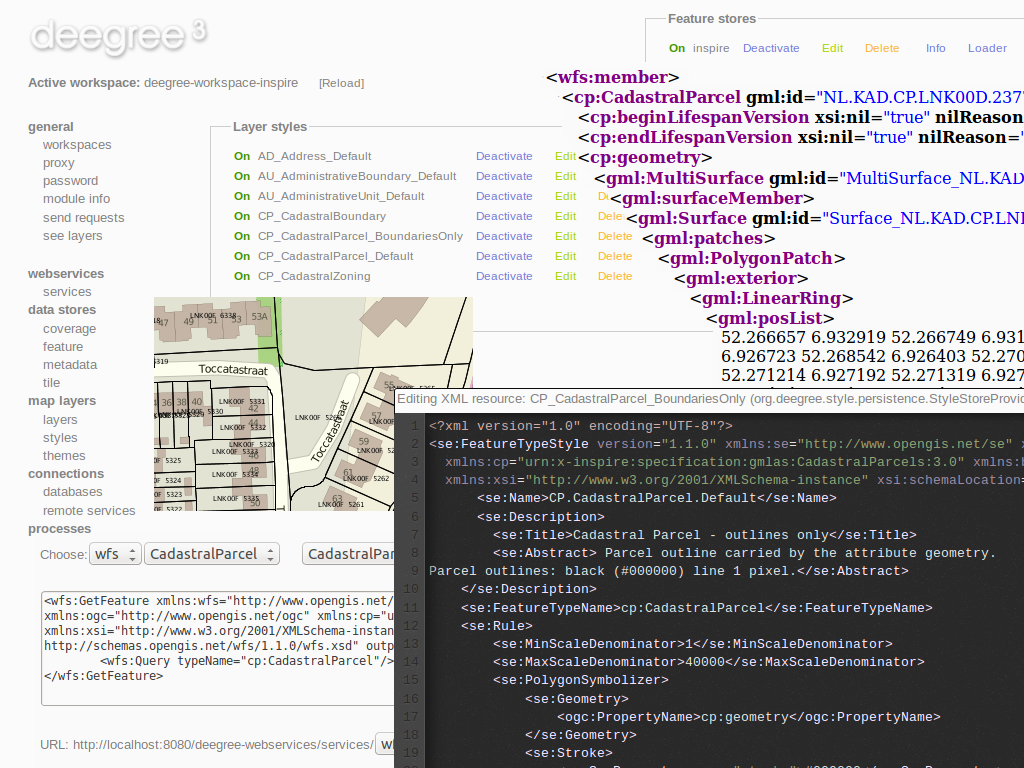Open tile data stores
The image size is (1024, 768).
point(52,383)
